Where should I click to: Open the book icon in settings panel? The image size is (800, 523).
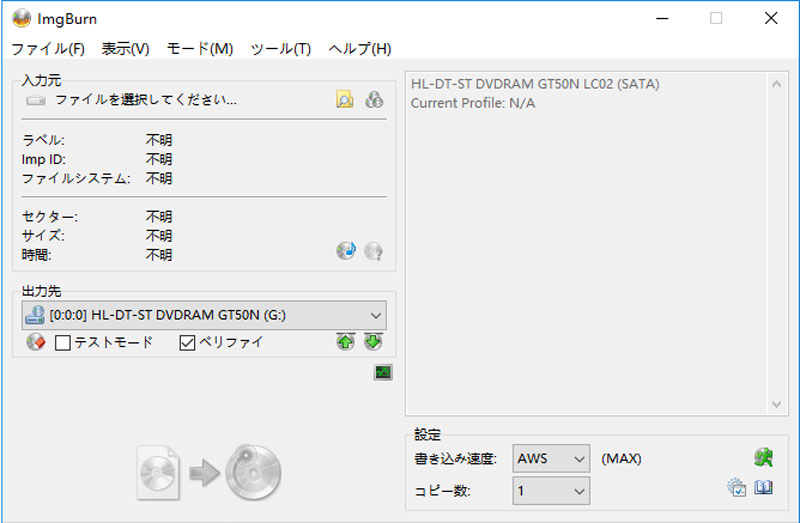[764, 488]
